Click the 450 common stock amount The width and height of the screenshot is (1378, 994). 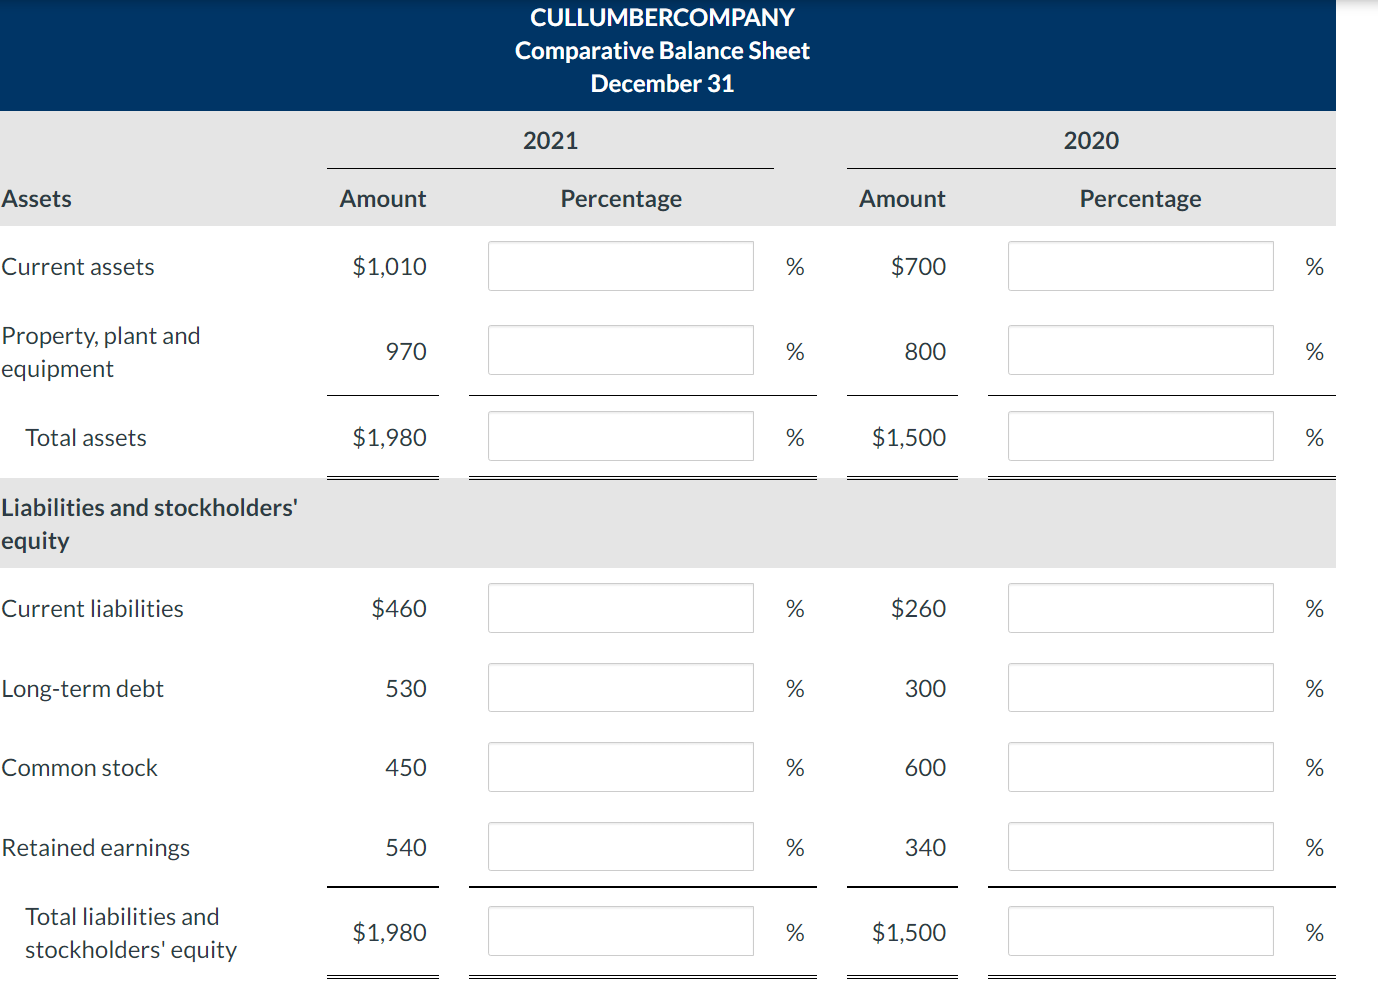click(x=406, y=768)
